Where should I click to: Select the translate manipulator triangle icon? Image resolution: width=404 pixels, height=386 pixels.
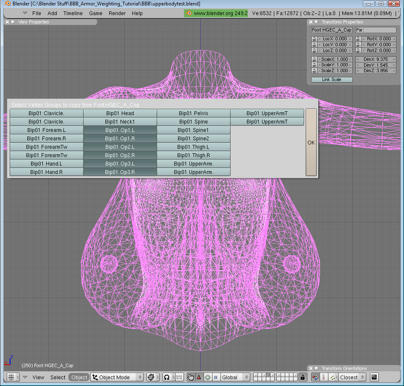tap(199, 377)
